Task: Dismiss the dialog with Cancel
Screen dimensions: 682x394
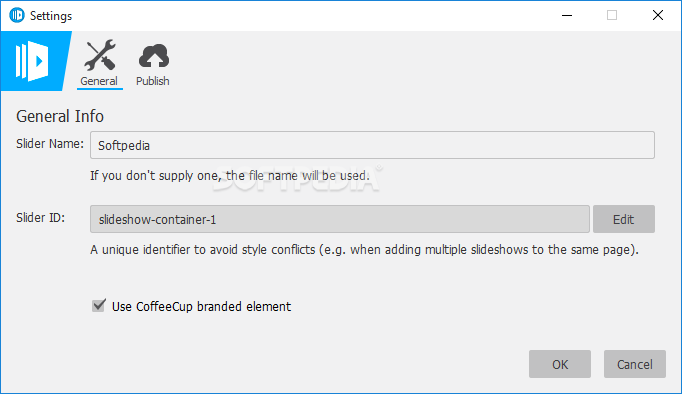Action: pos(635,364)
